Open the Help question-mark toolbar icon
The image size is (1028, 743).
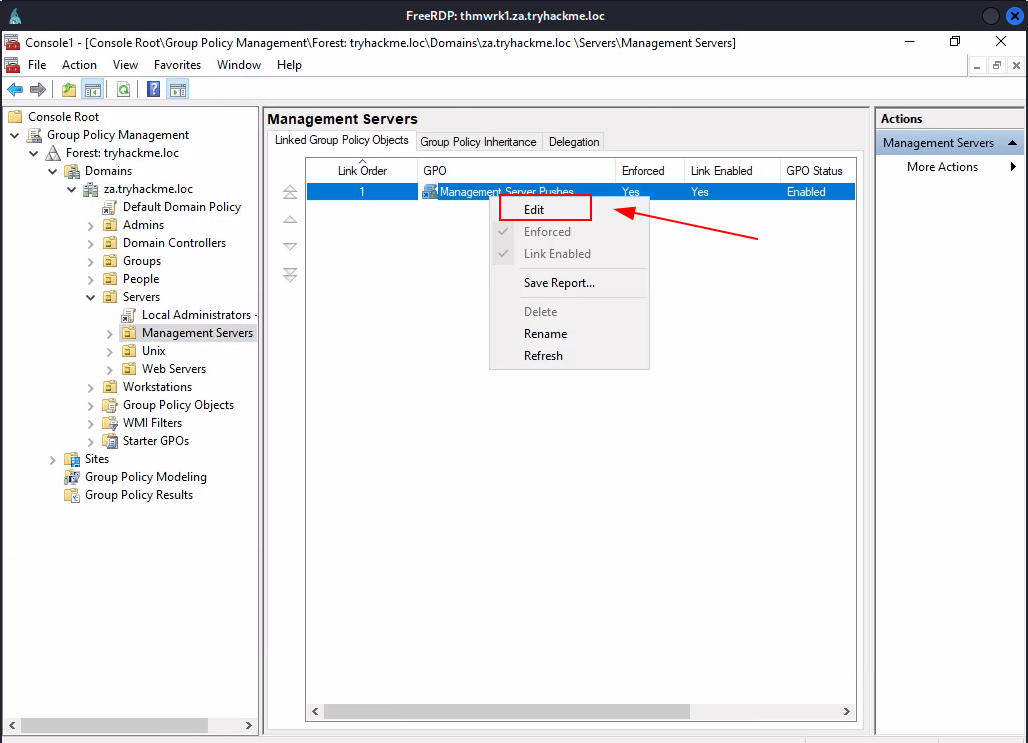coord(153,89)
